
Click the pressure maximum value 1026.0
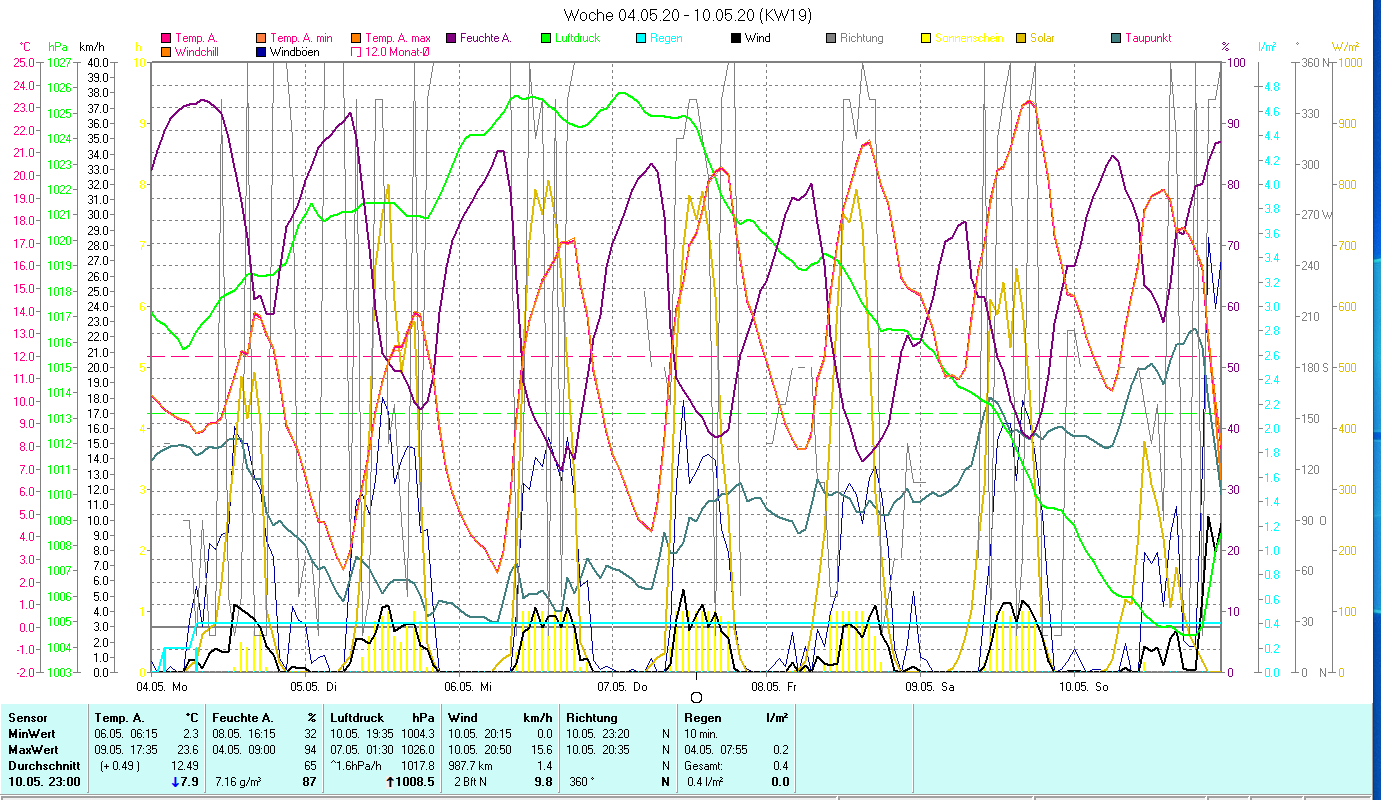click(416, 750)
